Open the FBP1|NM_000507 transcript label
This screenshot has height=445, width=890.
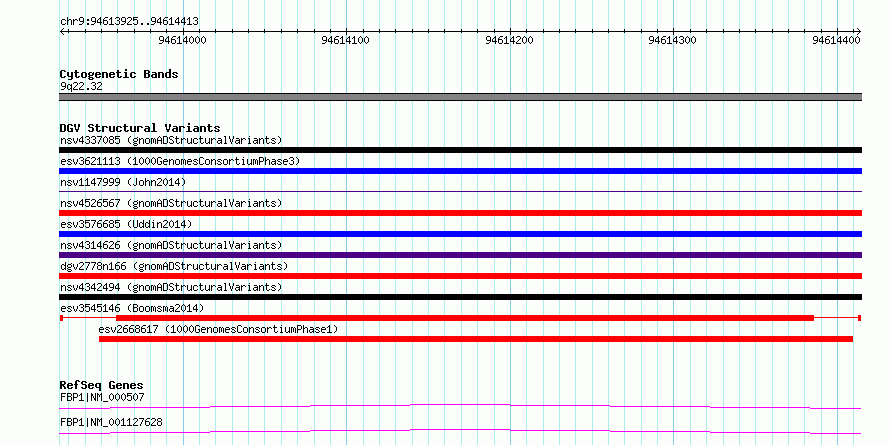[102, 397]
